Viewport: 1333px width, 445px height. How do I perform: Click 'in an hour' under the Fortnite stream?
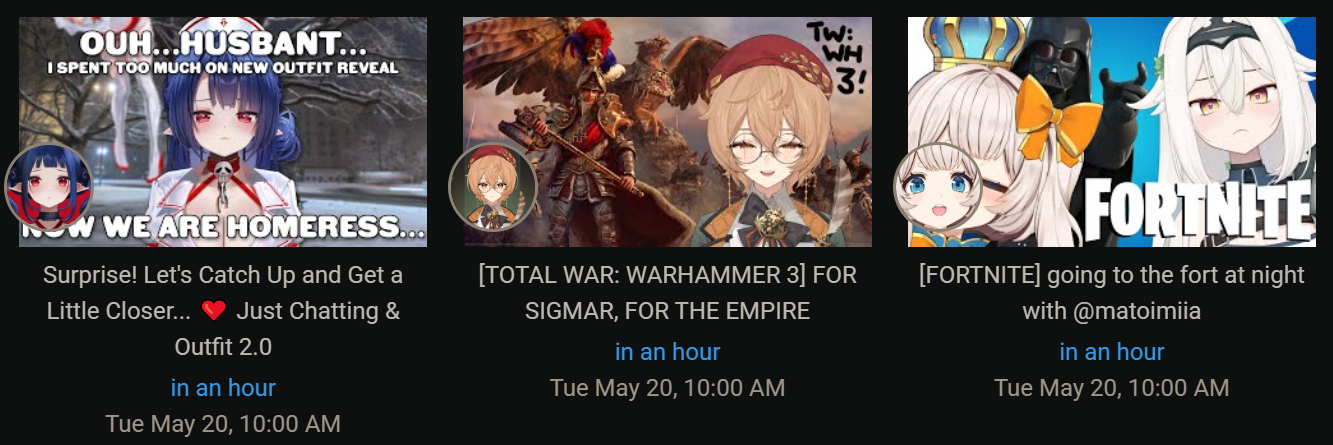1112,351
